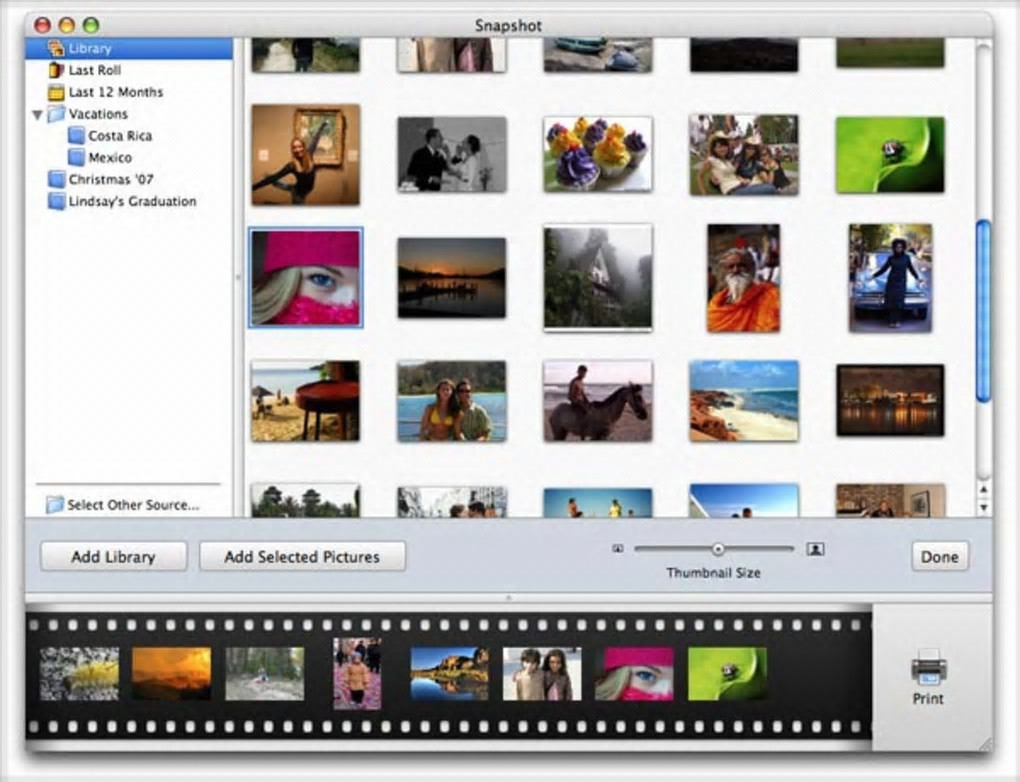Click the Library icon in sidebar

[57, 49]
